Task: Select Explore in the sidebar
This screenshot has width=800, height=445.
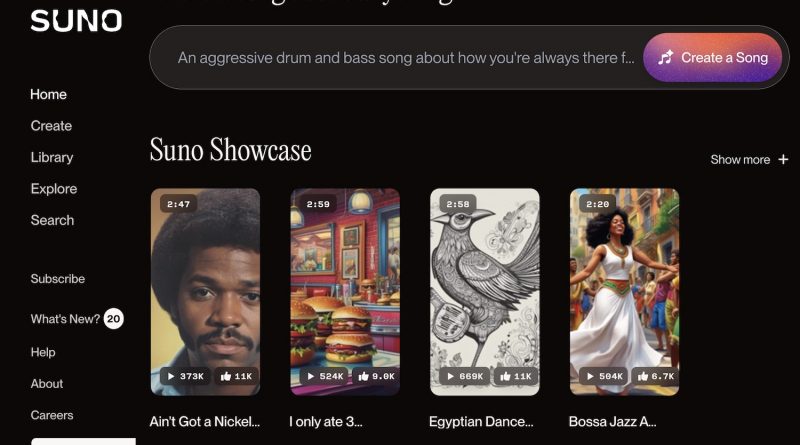Action: [54, 189]
